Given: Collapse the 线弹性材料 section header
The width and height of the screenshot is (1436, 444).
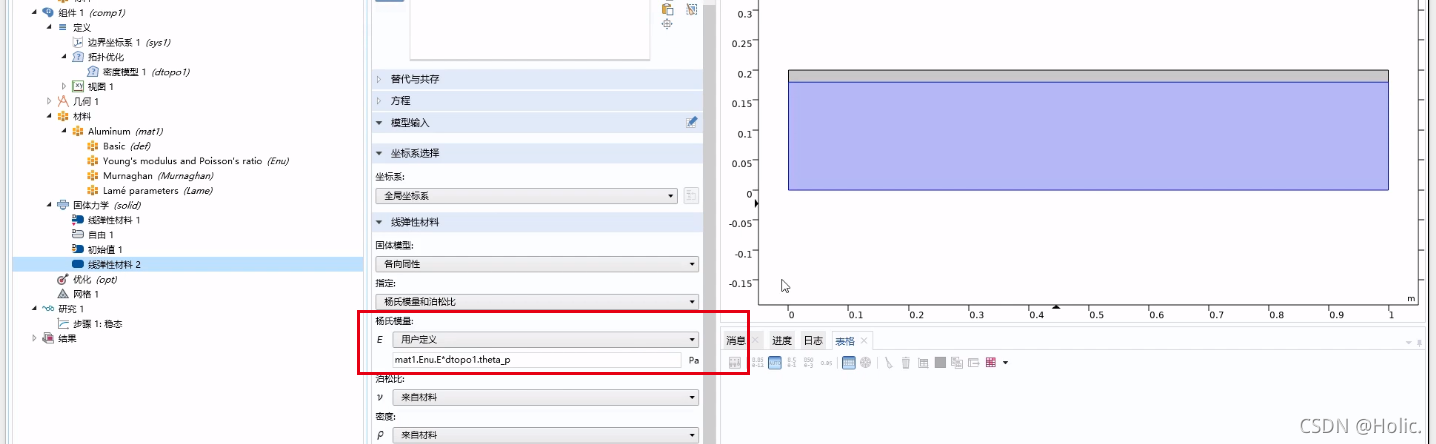Looking at the screenshot, I should (x=379, y=222).
